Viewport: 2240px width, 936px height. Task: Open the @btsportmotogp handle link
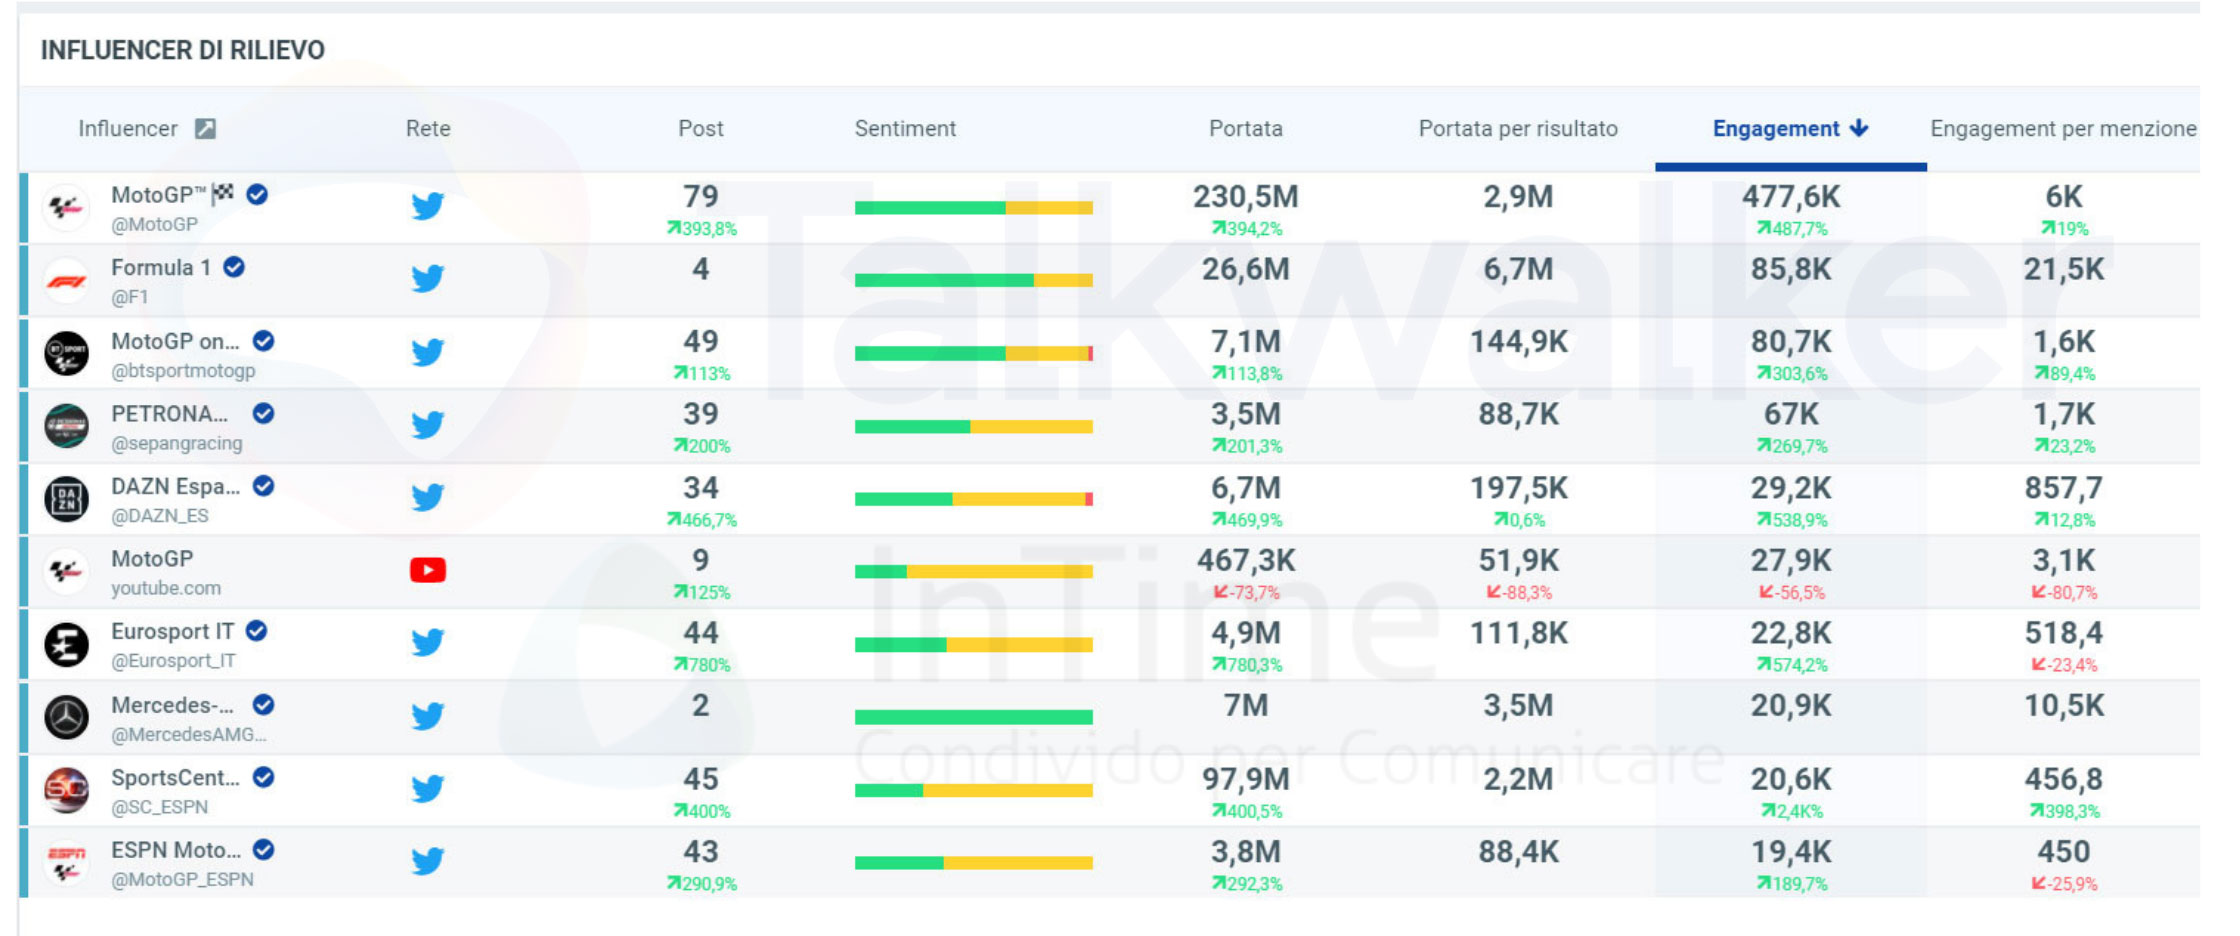[x=183, y=371]
